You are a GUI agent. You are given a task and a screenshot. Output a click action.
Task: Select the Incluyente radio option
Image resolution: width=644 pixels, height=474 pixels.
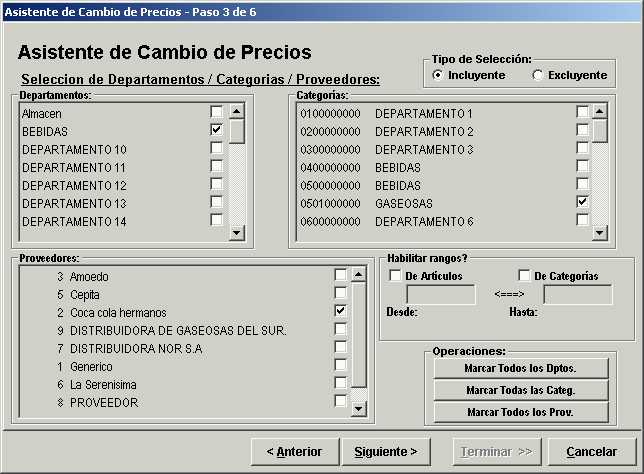pyautogui.click(x=437, y=75)
